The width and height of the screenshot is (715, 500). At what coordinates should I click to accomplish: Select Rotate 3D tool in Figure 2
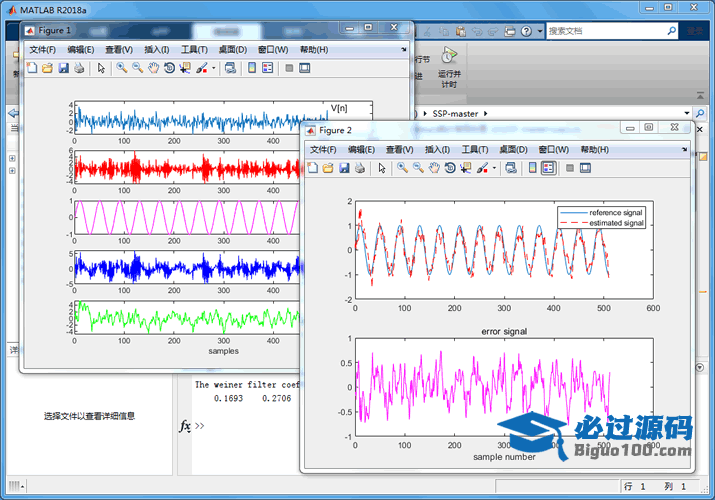(x=450, y=168)
